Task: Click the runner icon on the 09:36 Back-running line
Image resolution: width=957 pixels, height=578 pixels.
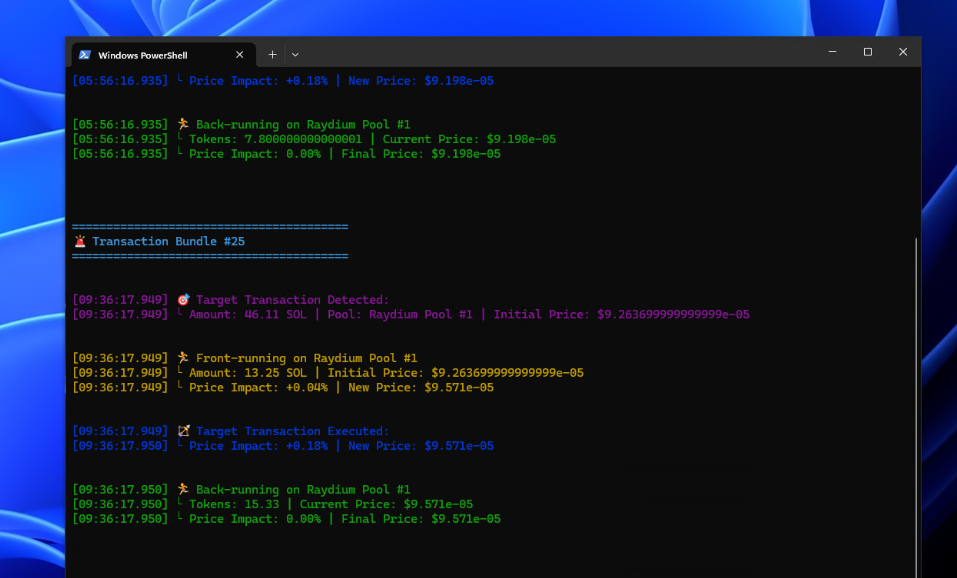Action: point(183,489)
